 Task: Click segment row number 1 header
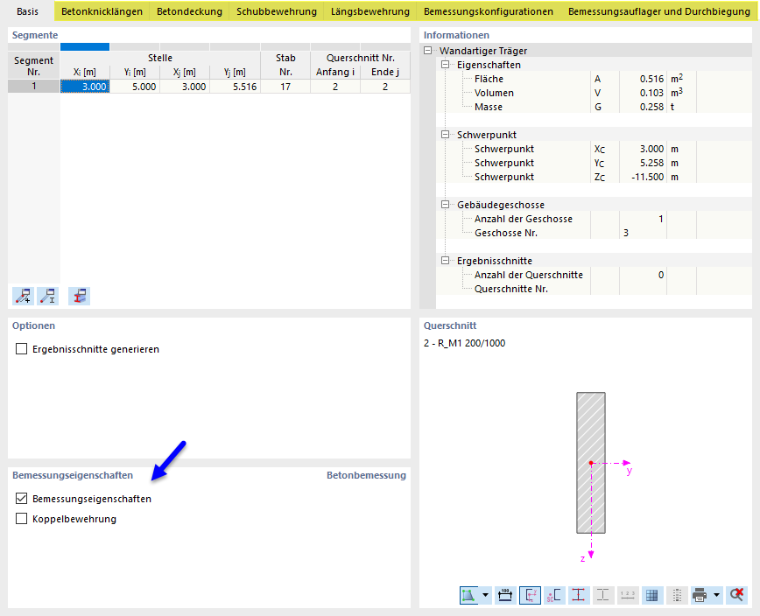click(34, 86)
